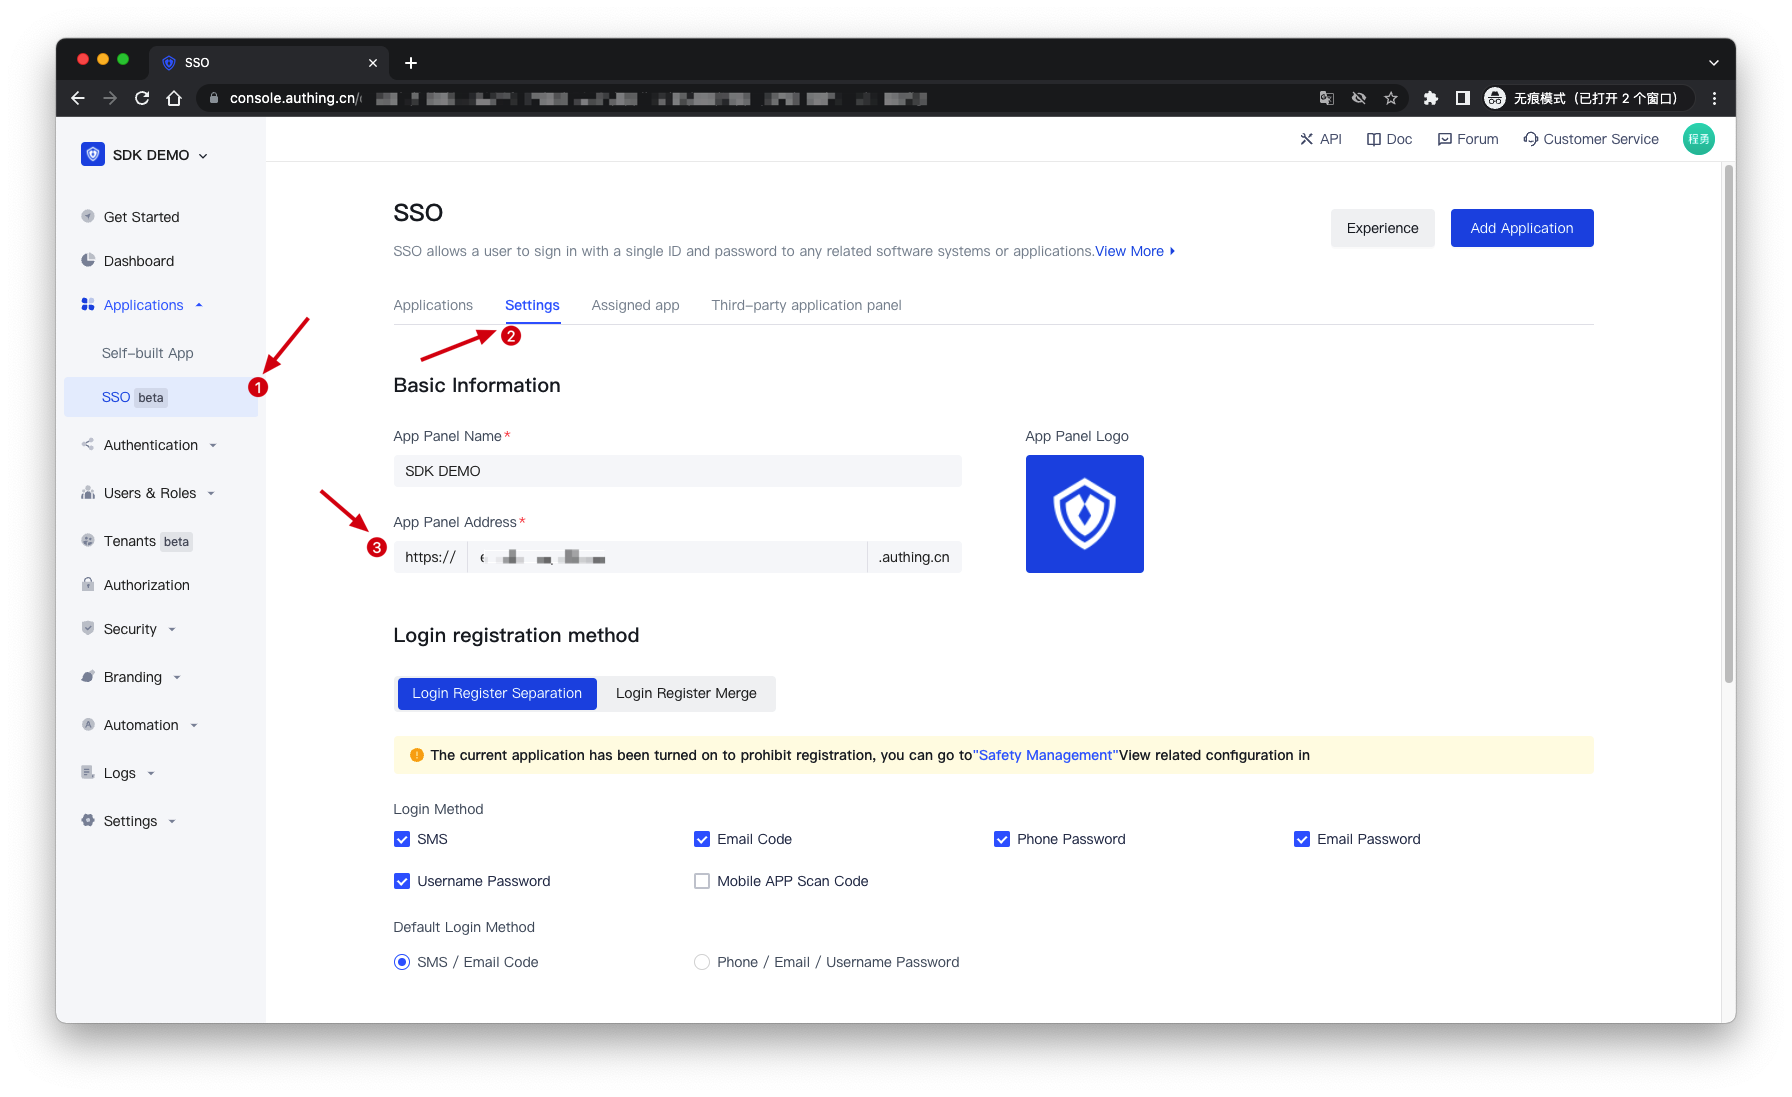The height and width of the screenshot is (1097, 1792).
Task: Click the Experience button
Action: [x=1382, y=228]
